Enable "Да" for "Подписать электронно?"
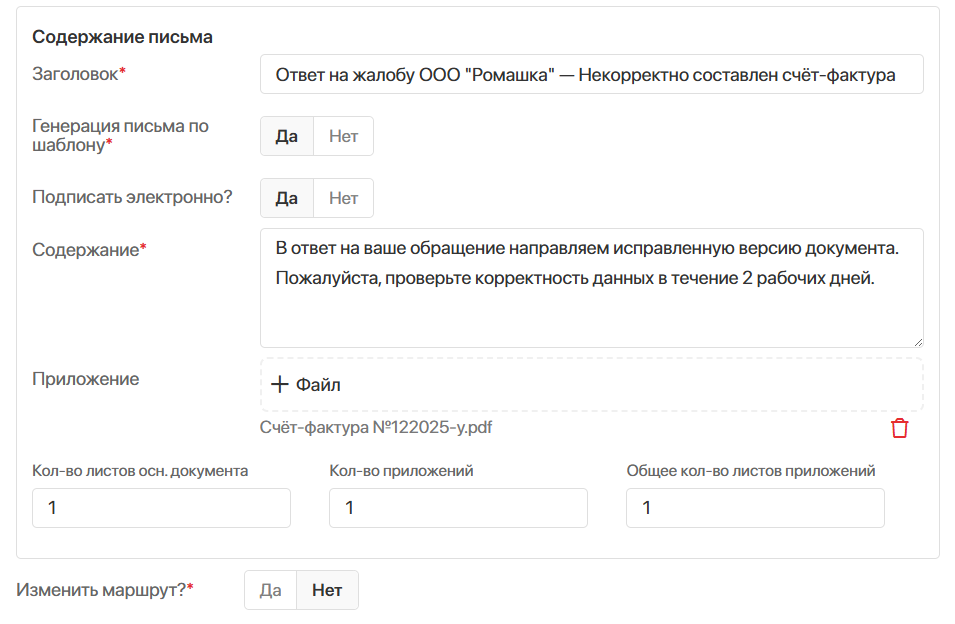The height and width of the screenshot is (624, 955). point(286,197)
